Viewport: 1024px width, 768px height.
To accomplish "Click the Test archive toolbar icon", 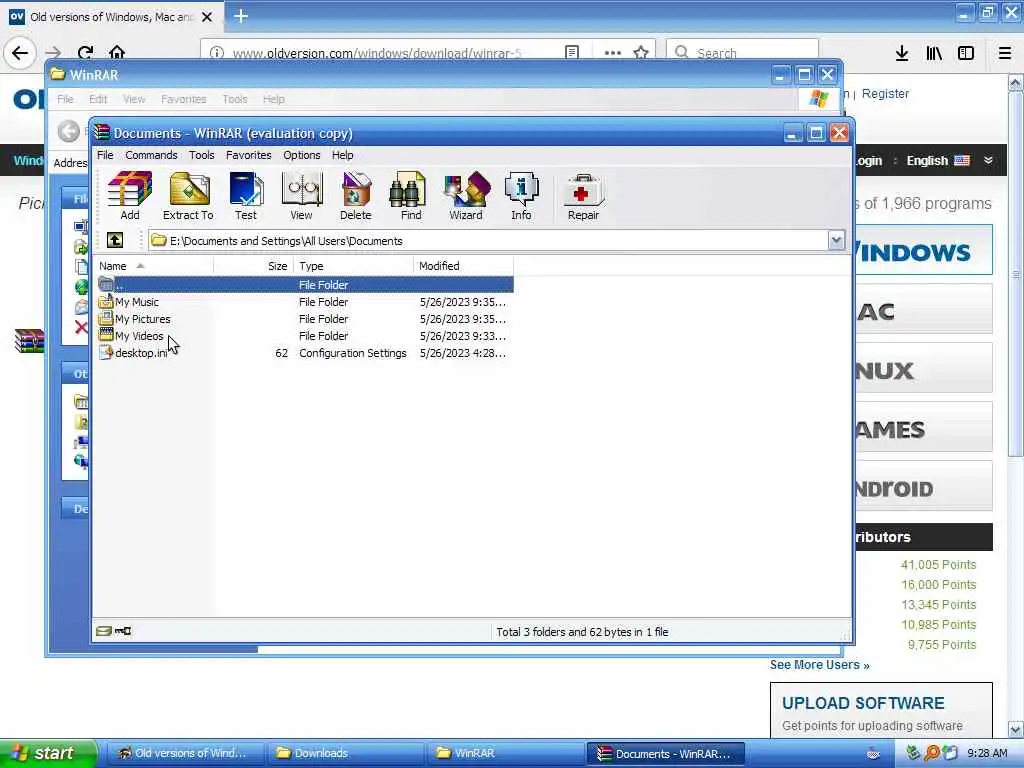I will pos(246,195).
